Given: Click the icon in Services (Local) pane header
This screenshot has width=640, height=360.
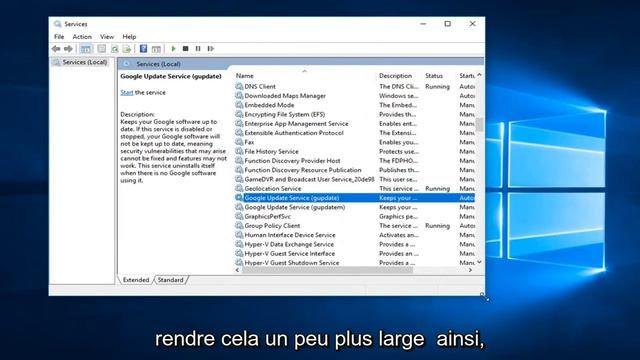Looking at the screenshot, I should (127, 64).
